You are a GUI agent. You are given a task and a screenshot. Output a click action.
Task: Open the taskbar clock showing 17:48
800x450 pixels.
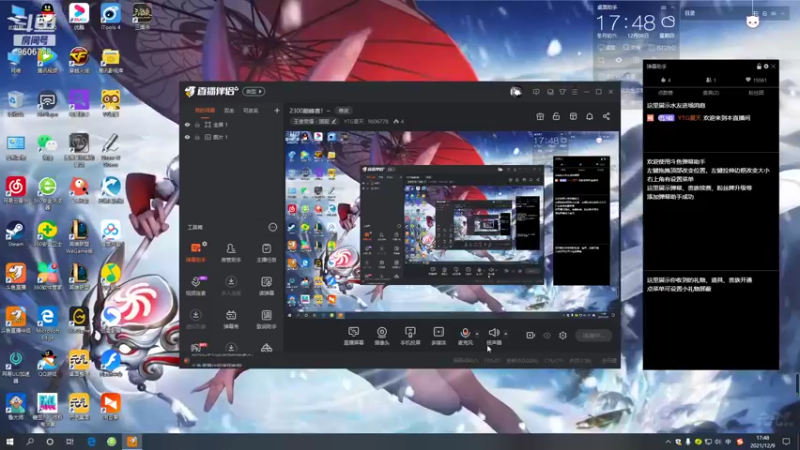click(762, 441)
